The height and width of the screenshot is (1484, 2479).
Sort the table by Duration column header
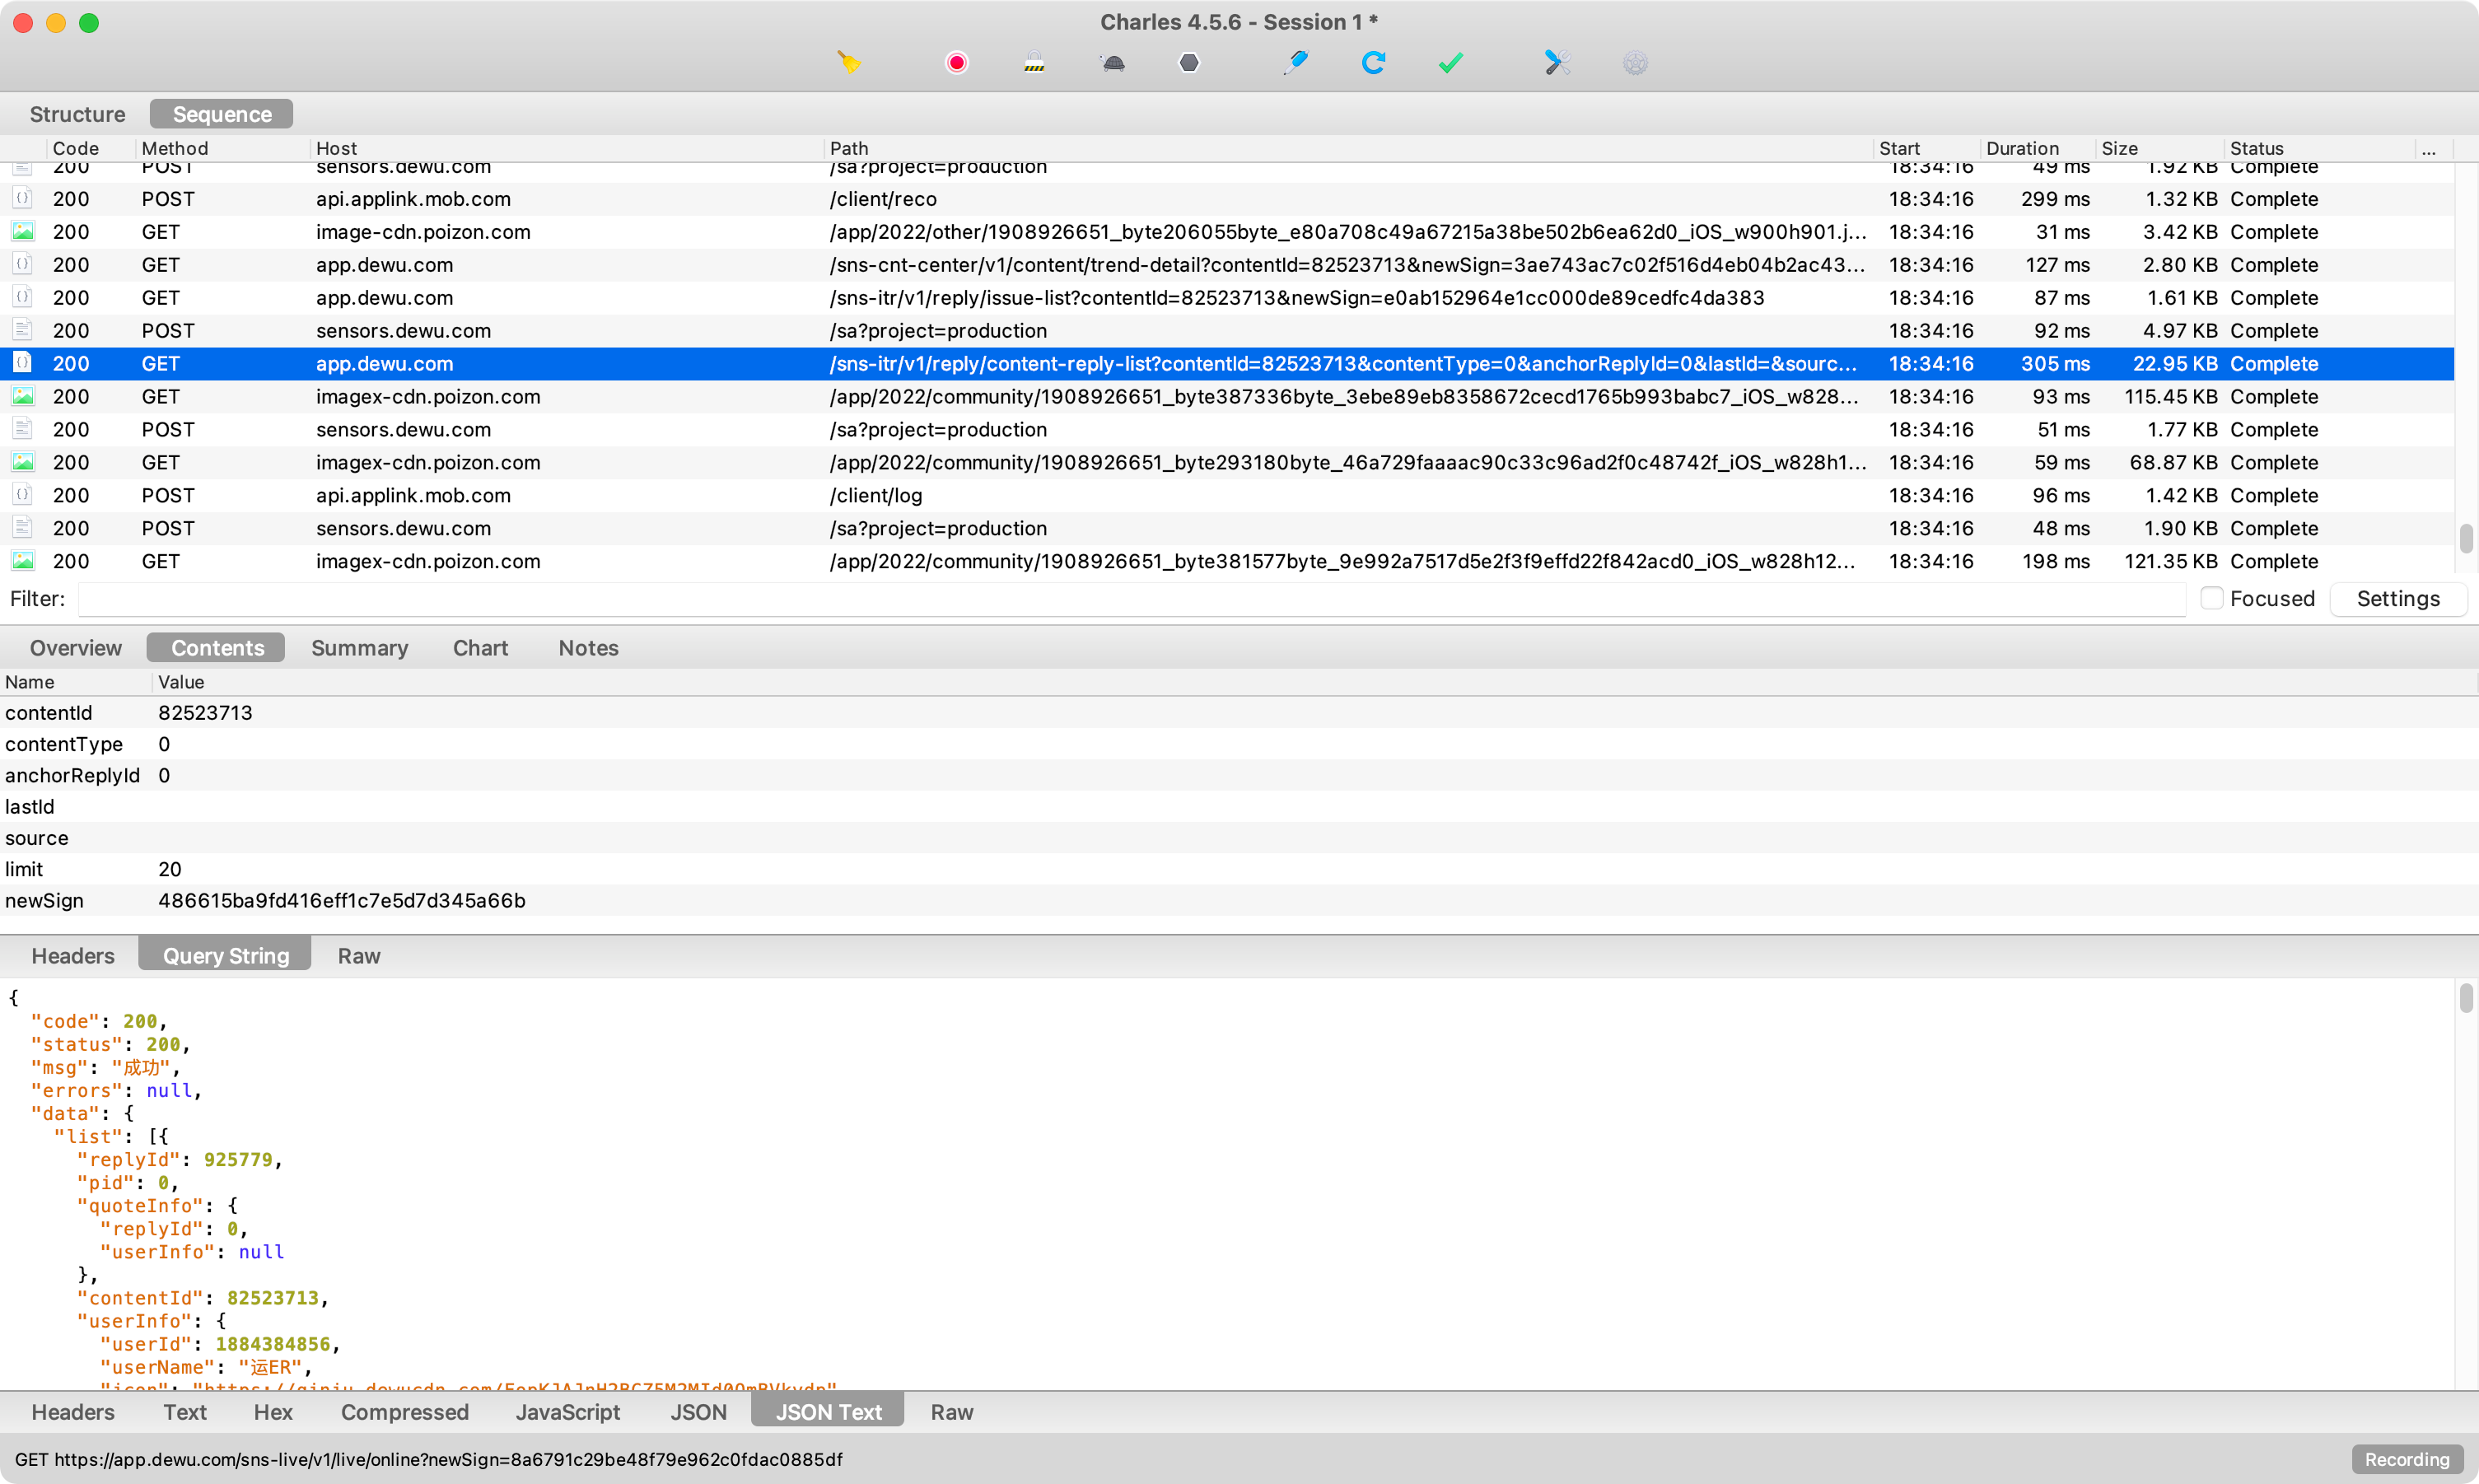pyautogui.click(x=2022, y=148)
